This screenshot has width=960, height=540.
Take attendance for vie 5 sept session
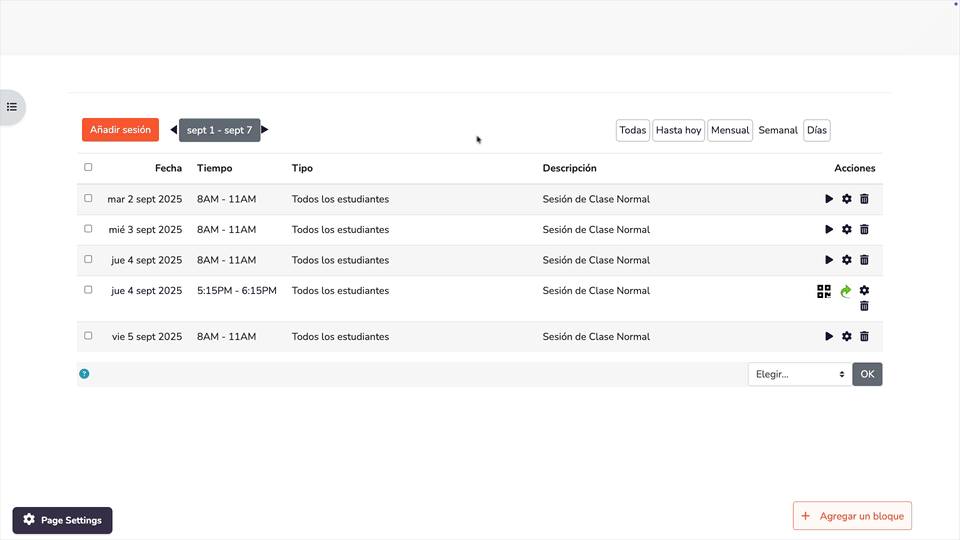[x=828, y=337]
